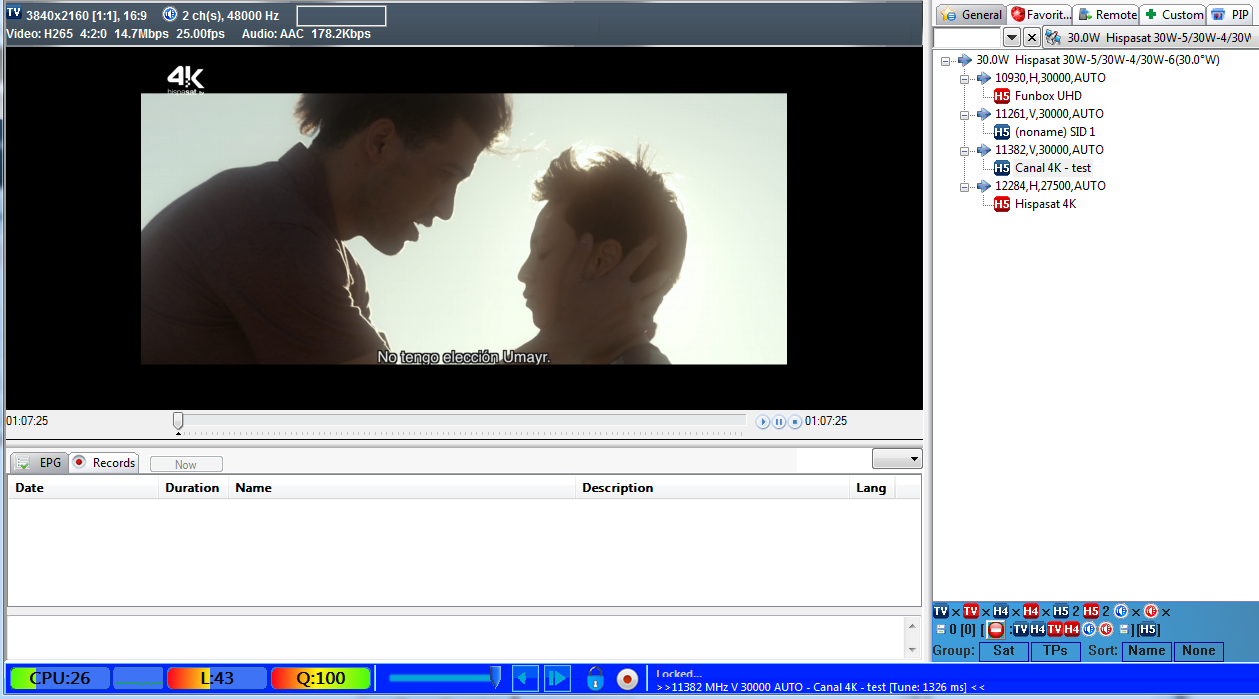This screenshot has height=699, width=1259.
Task: Select the Funbox UHD channel
Action: pos(1048,96)
